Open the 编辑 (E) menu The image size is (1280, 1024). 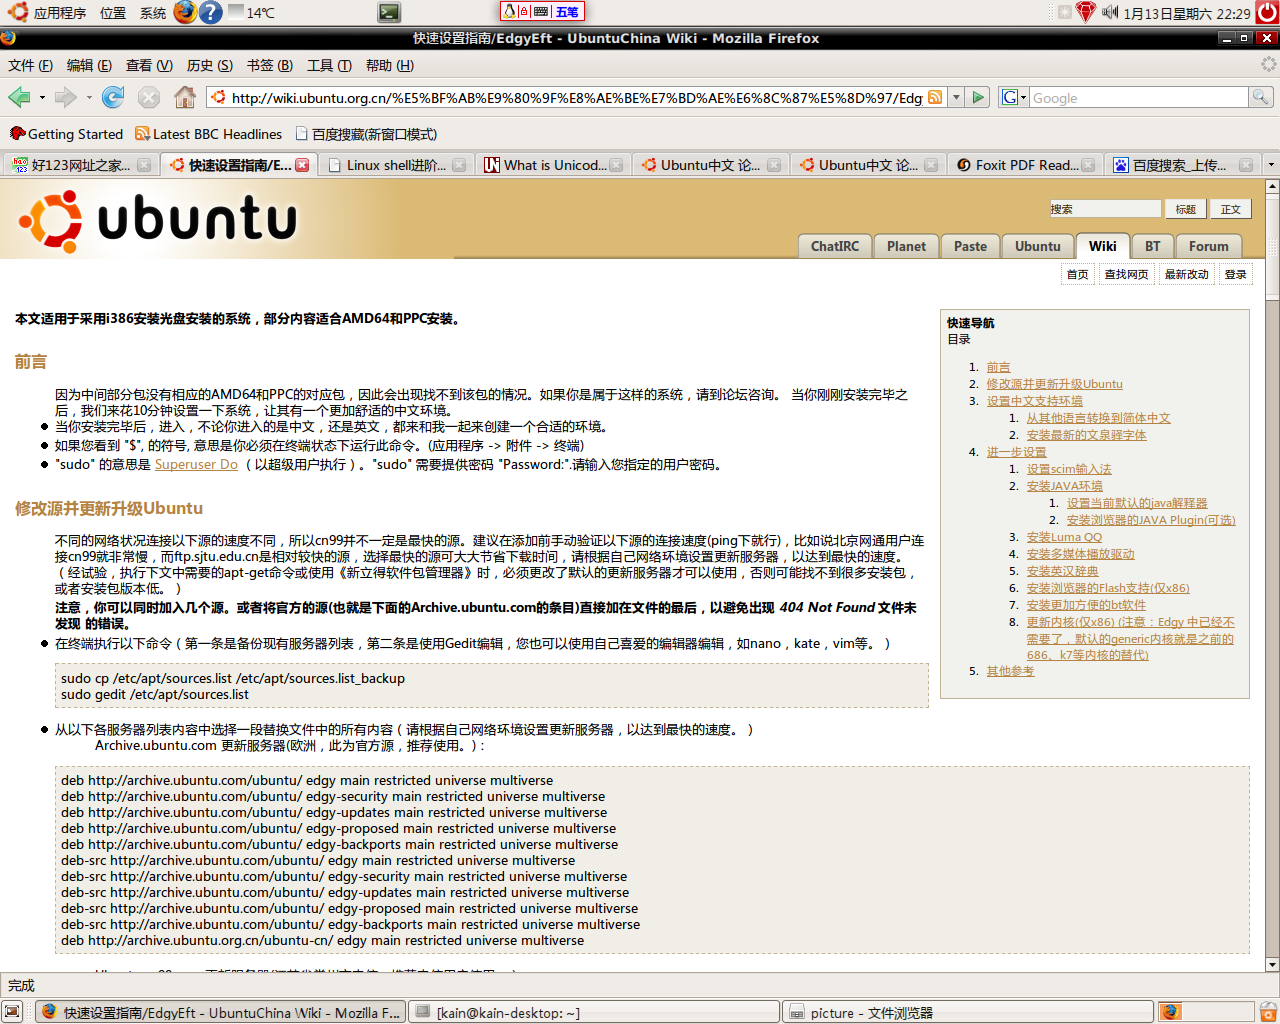89,65
